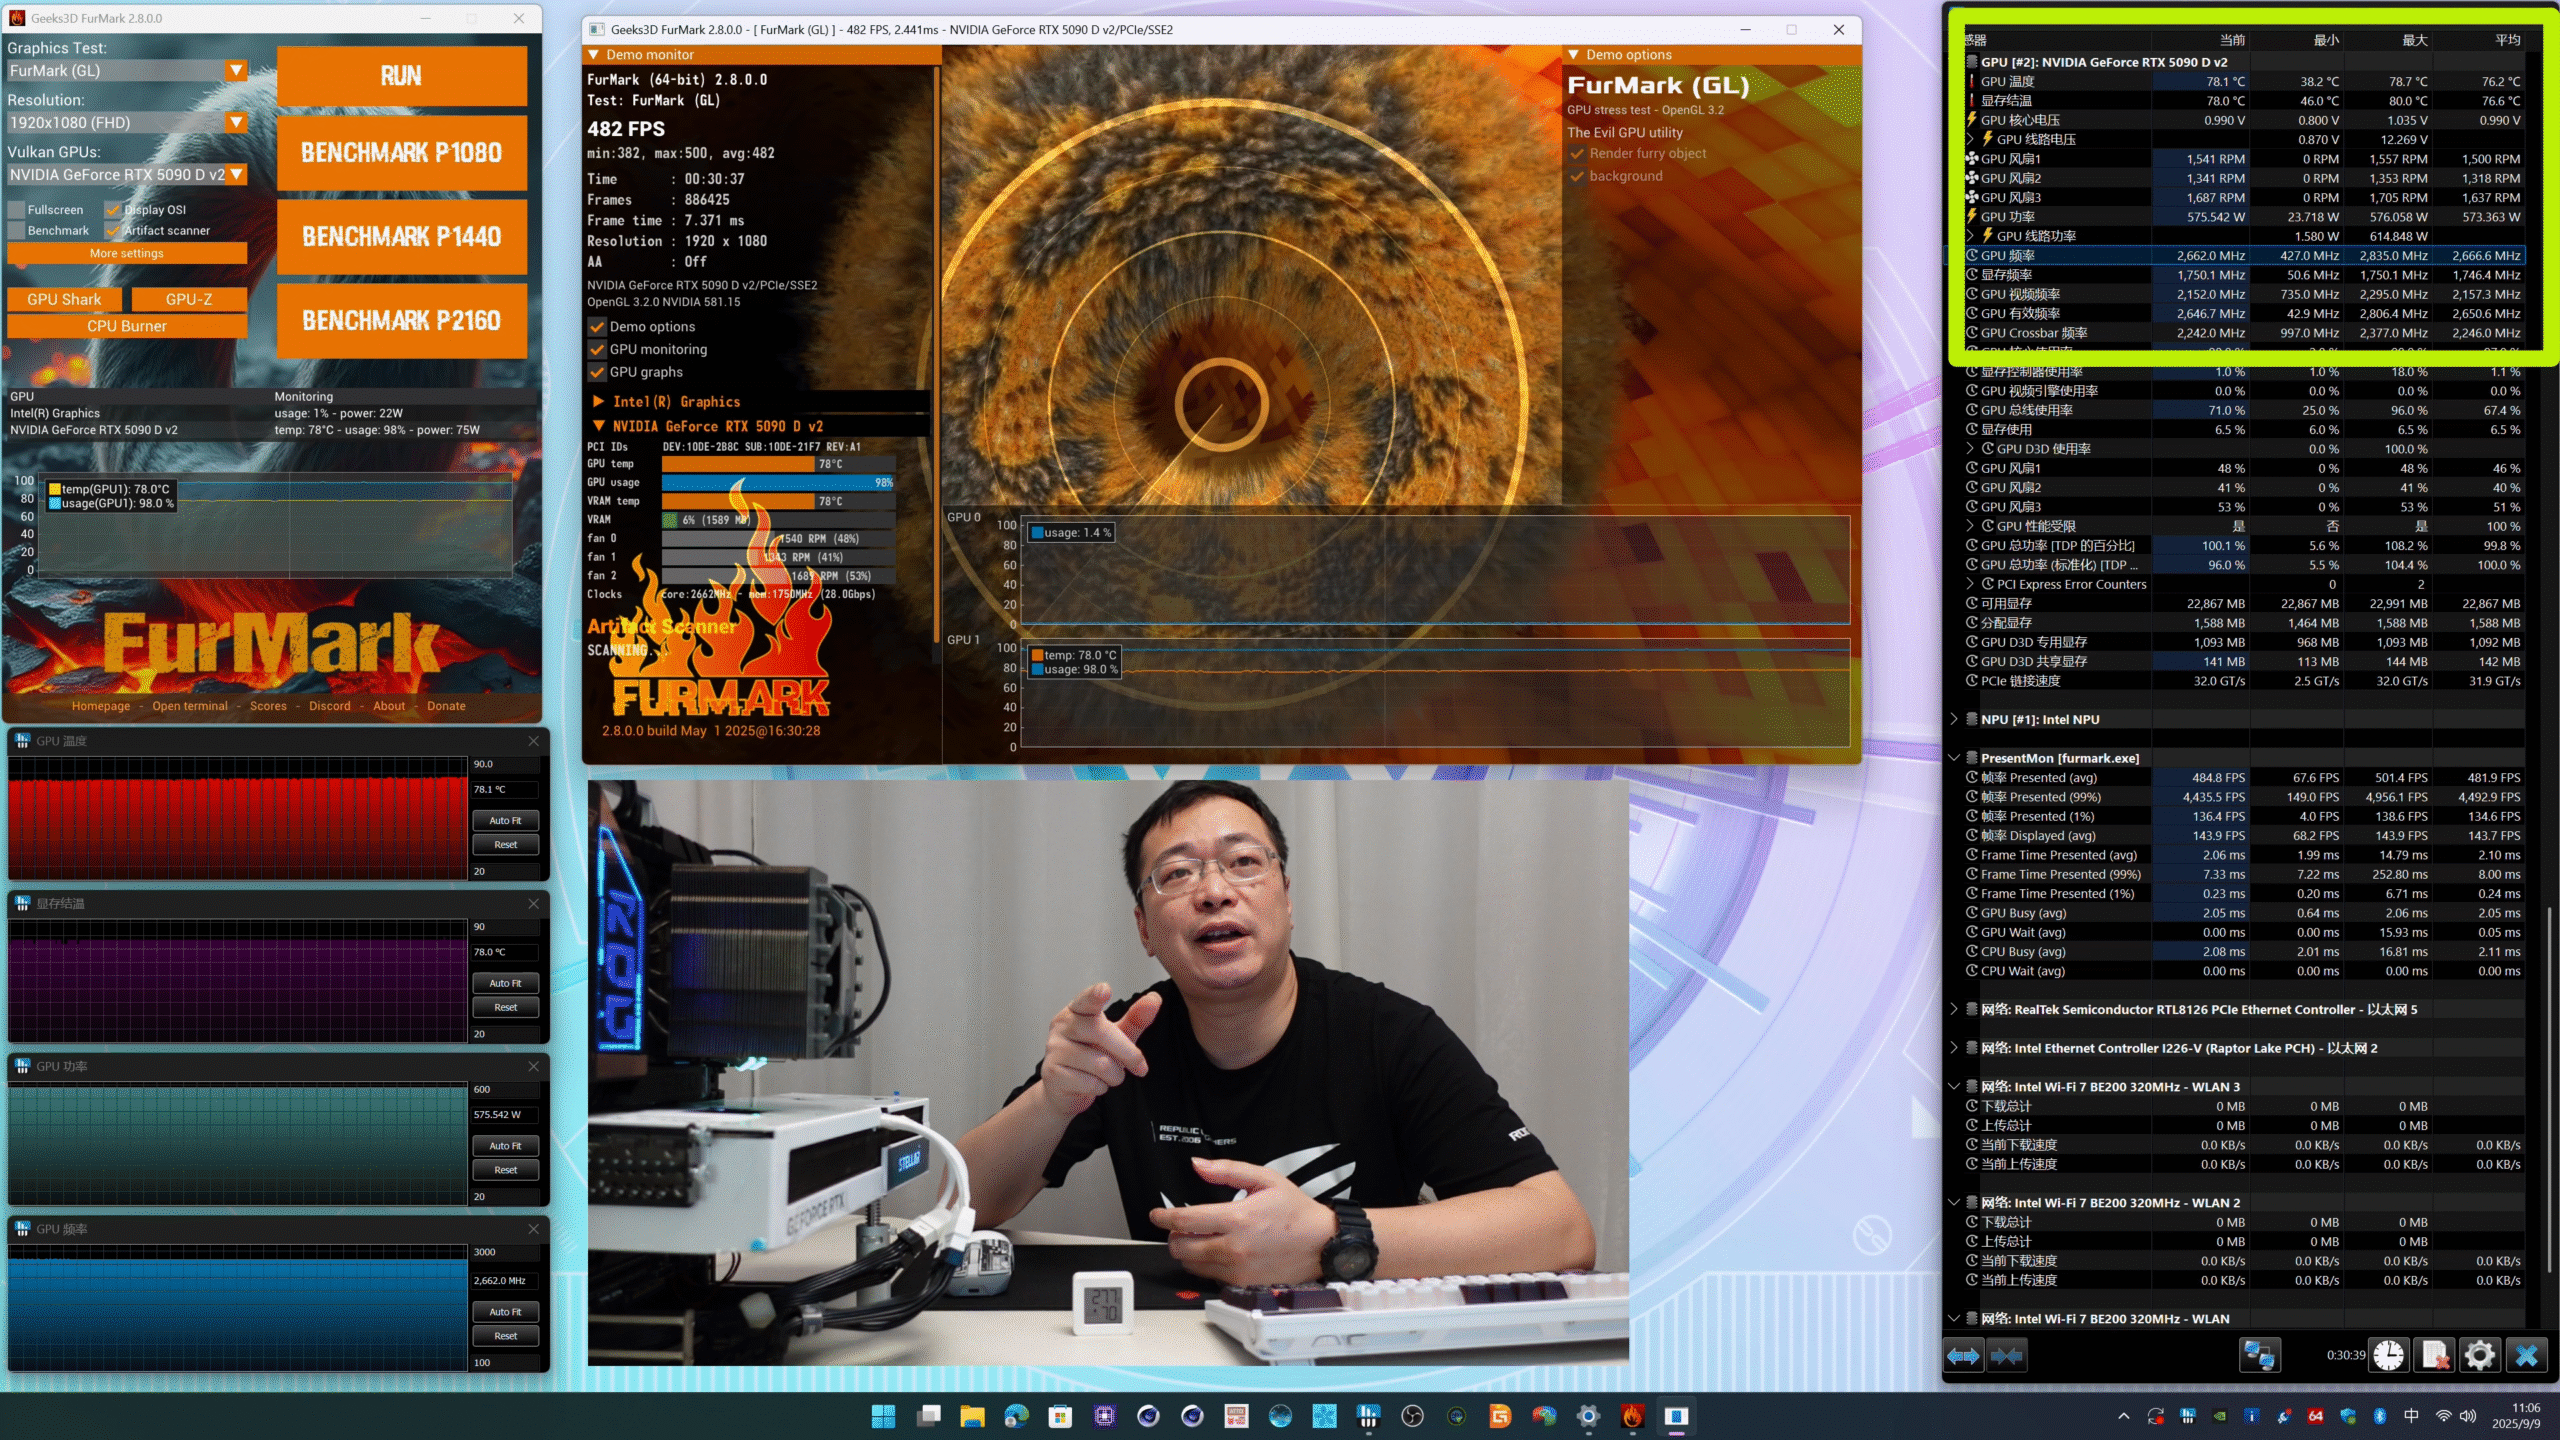
Task: Open File Explorer from the taskbar
Action: (972, 1416)
